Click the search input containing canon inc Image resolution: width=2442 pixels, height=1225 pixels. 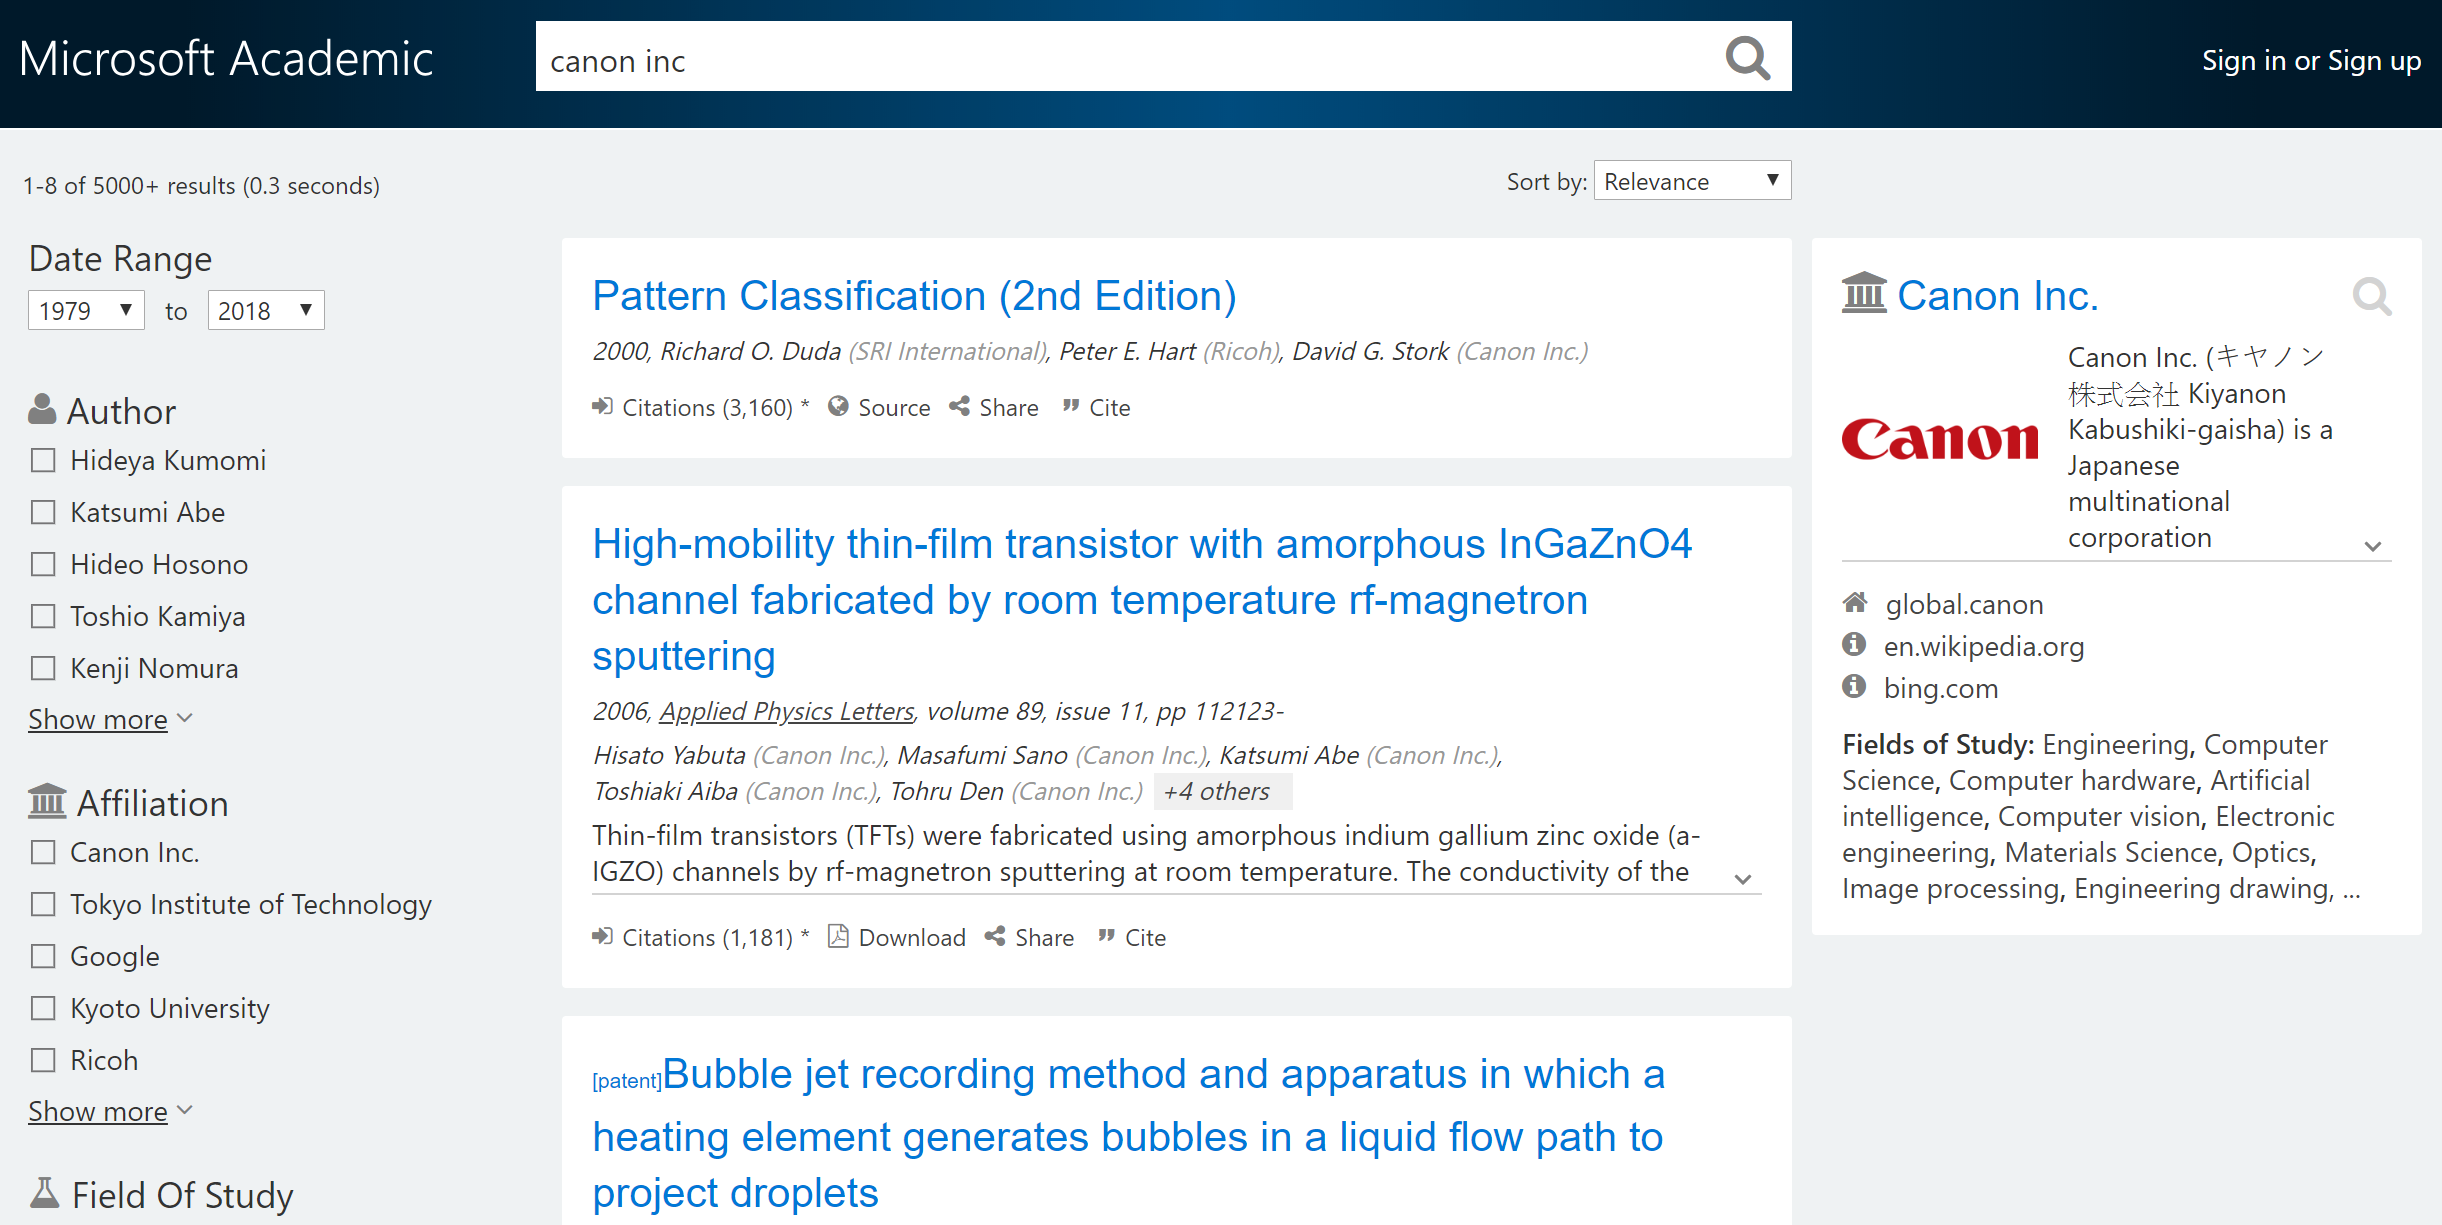pos(1120,60)
